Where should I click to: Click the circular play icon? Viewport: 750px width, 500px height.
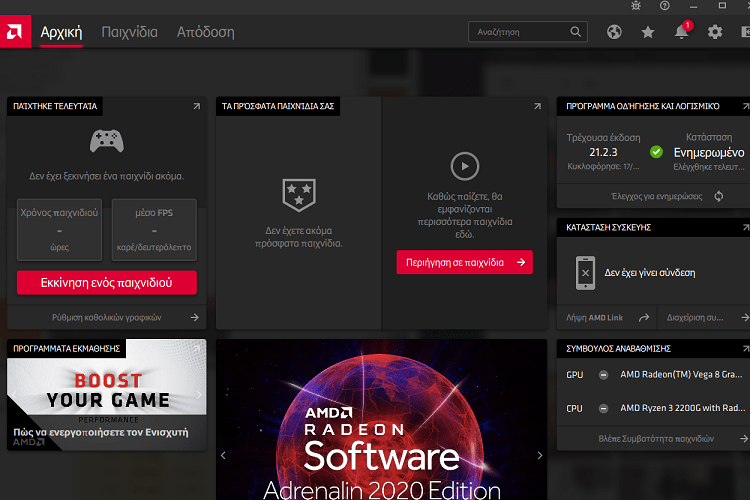pyautogui.click(x=464, y=166)
